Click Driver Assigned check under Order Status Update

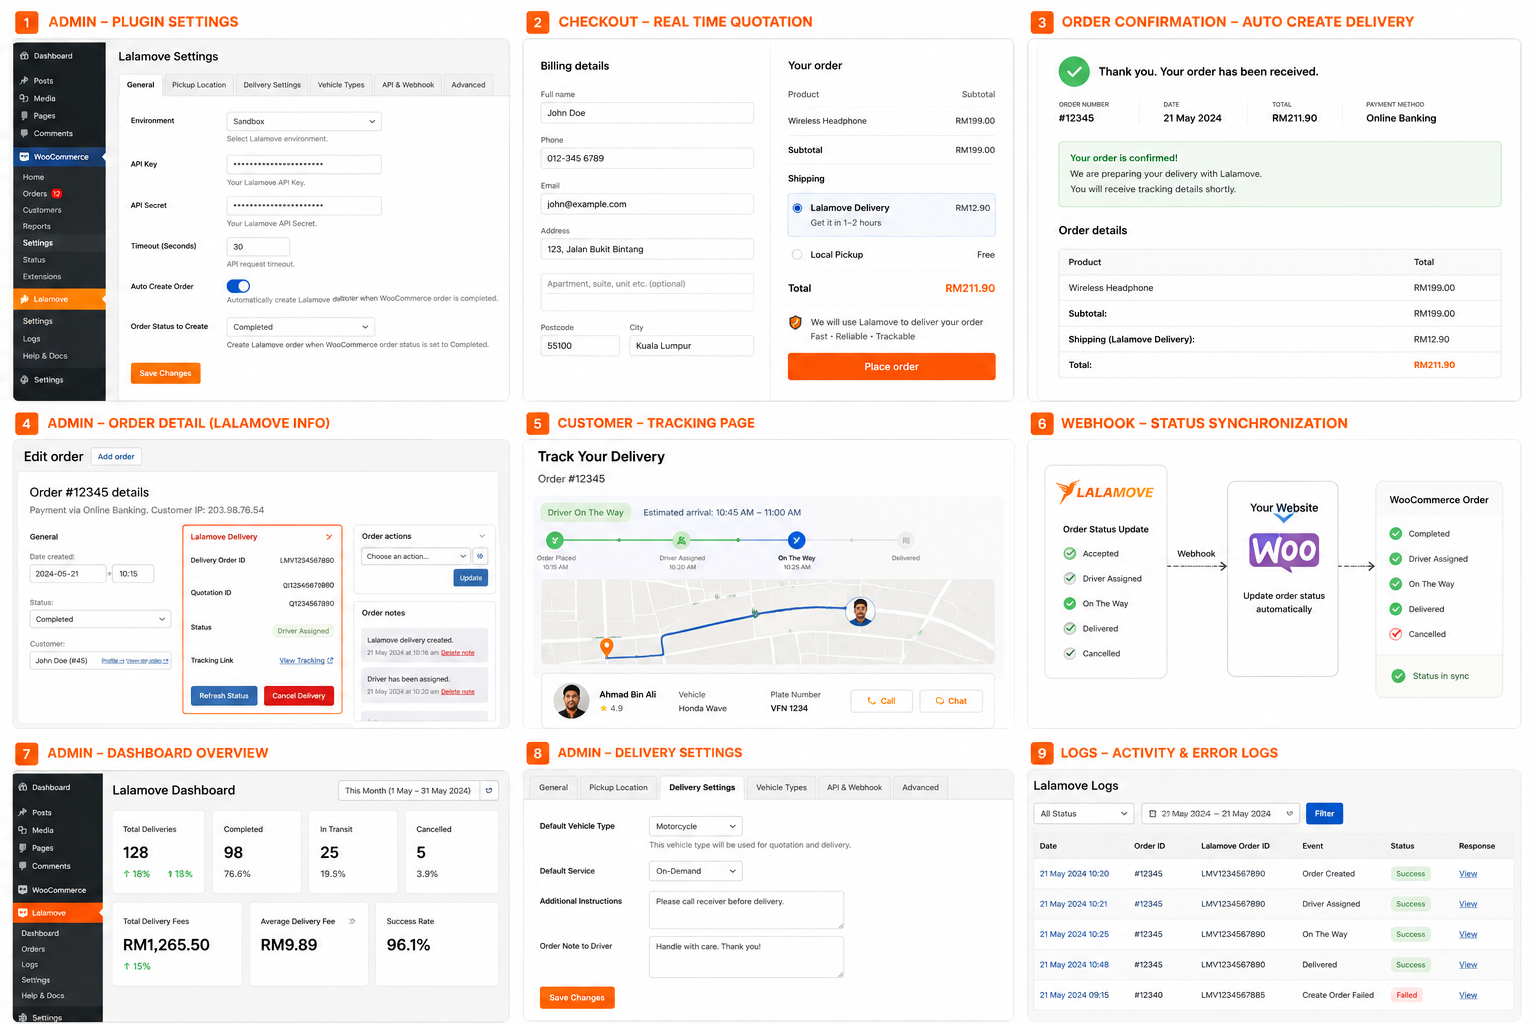click(x=1070, y=578)
